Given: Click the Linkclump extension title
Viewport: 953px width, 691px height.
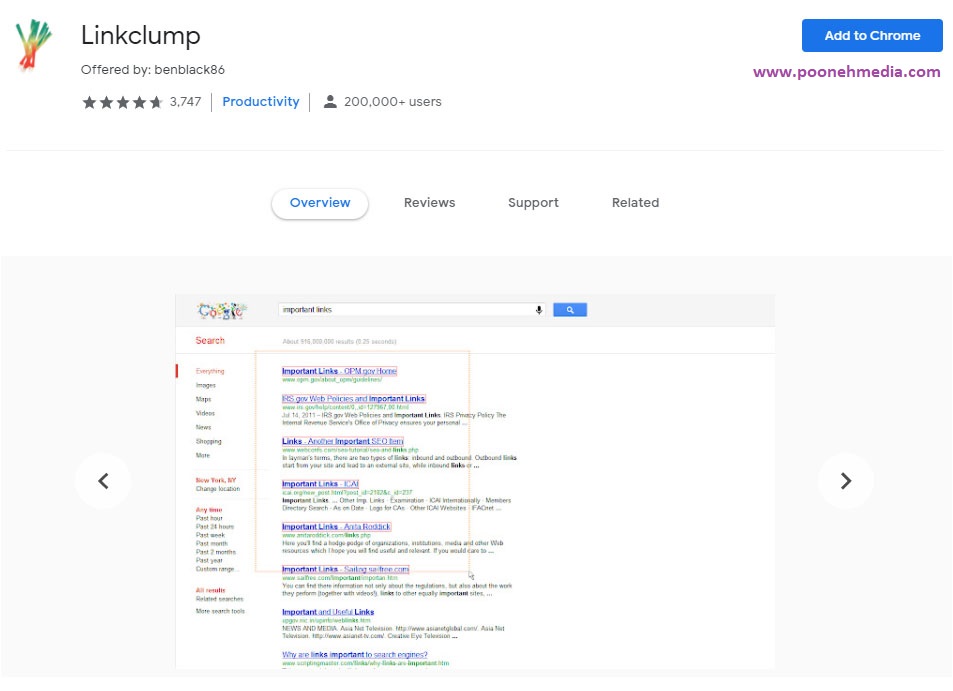Looking at the screenshot, I should pyautogui.click(x=140, y=35).
